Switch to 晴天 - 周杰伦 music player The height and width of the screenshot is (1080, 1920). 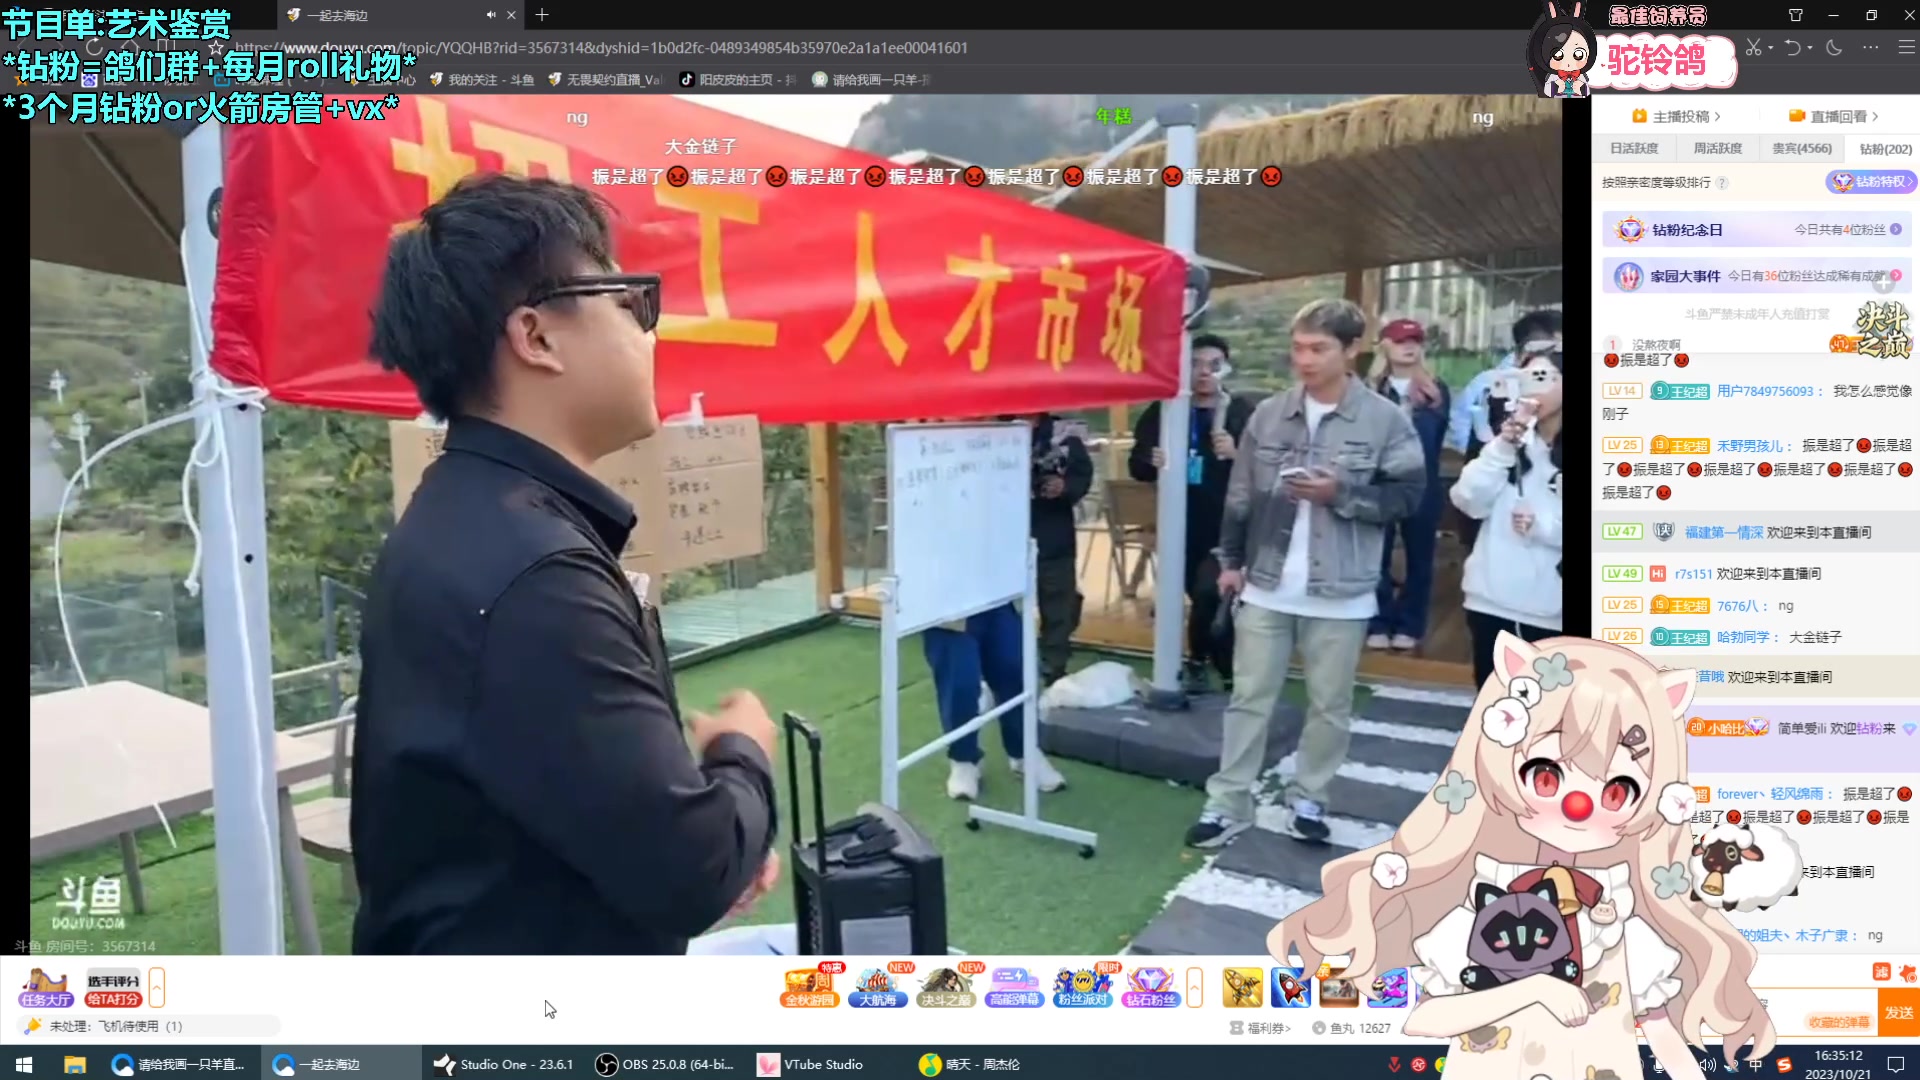(x=970, y=1064)
